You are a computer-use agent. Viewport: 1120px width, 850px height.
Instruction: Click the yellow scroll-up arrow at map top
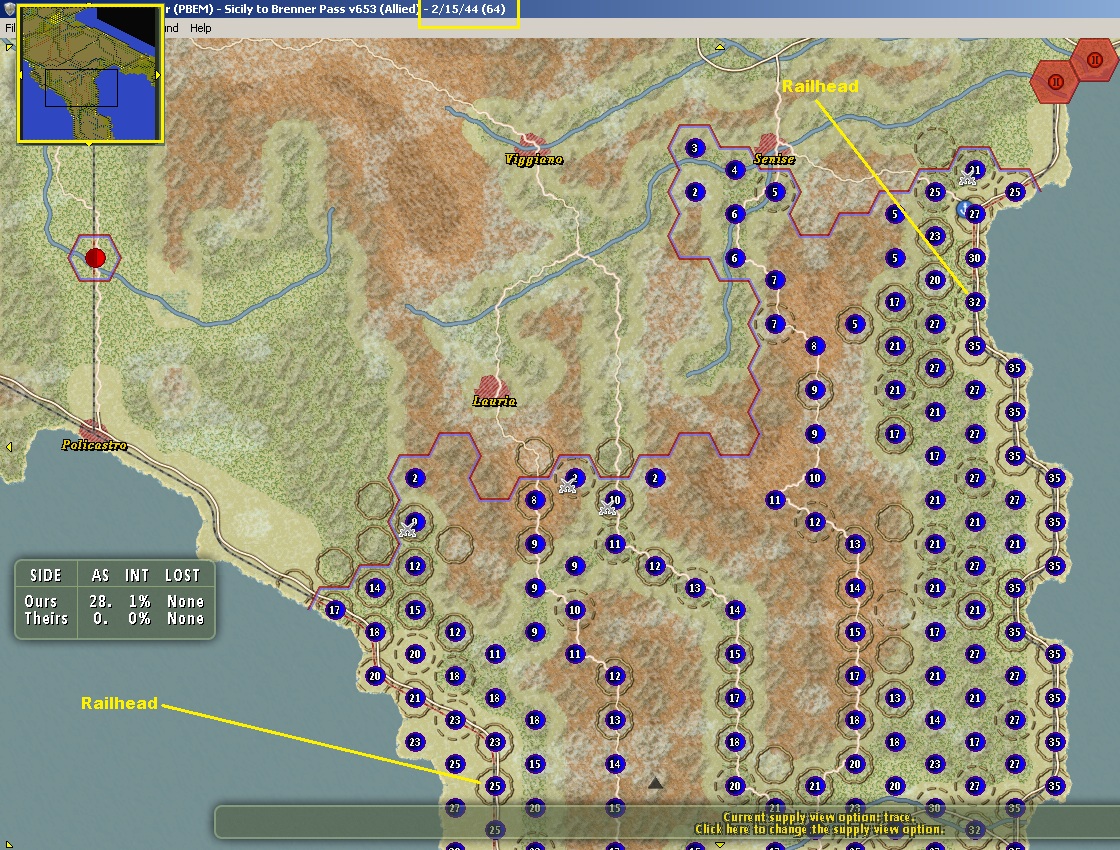[x=720, y=46]
